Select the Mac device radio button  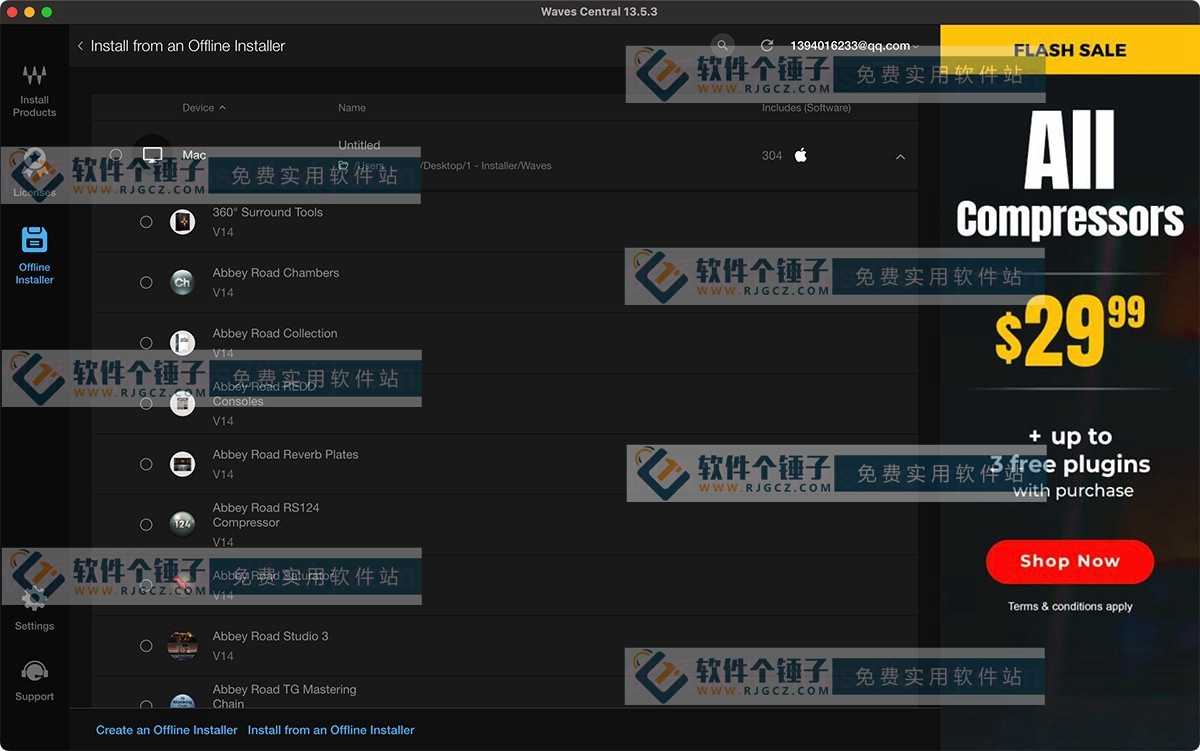pyautogui.click(x=116, y=155)
